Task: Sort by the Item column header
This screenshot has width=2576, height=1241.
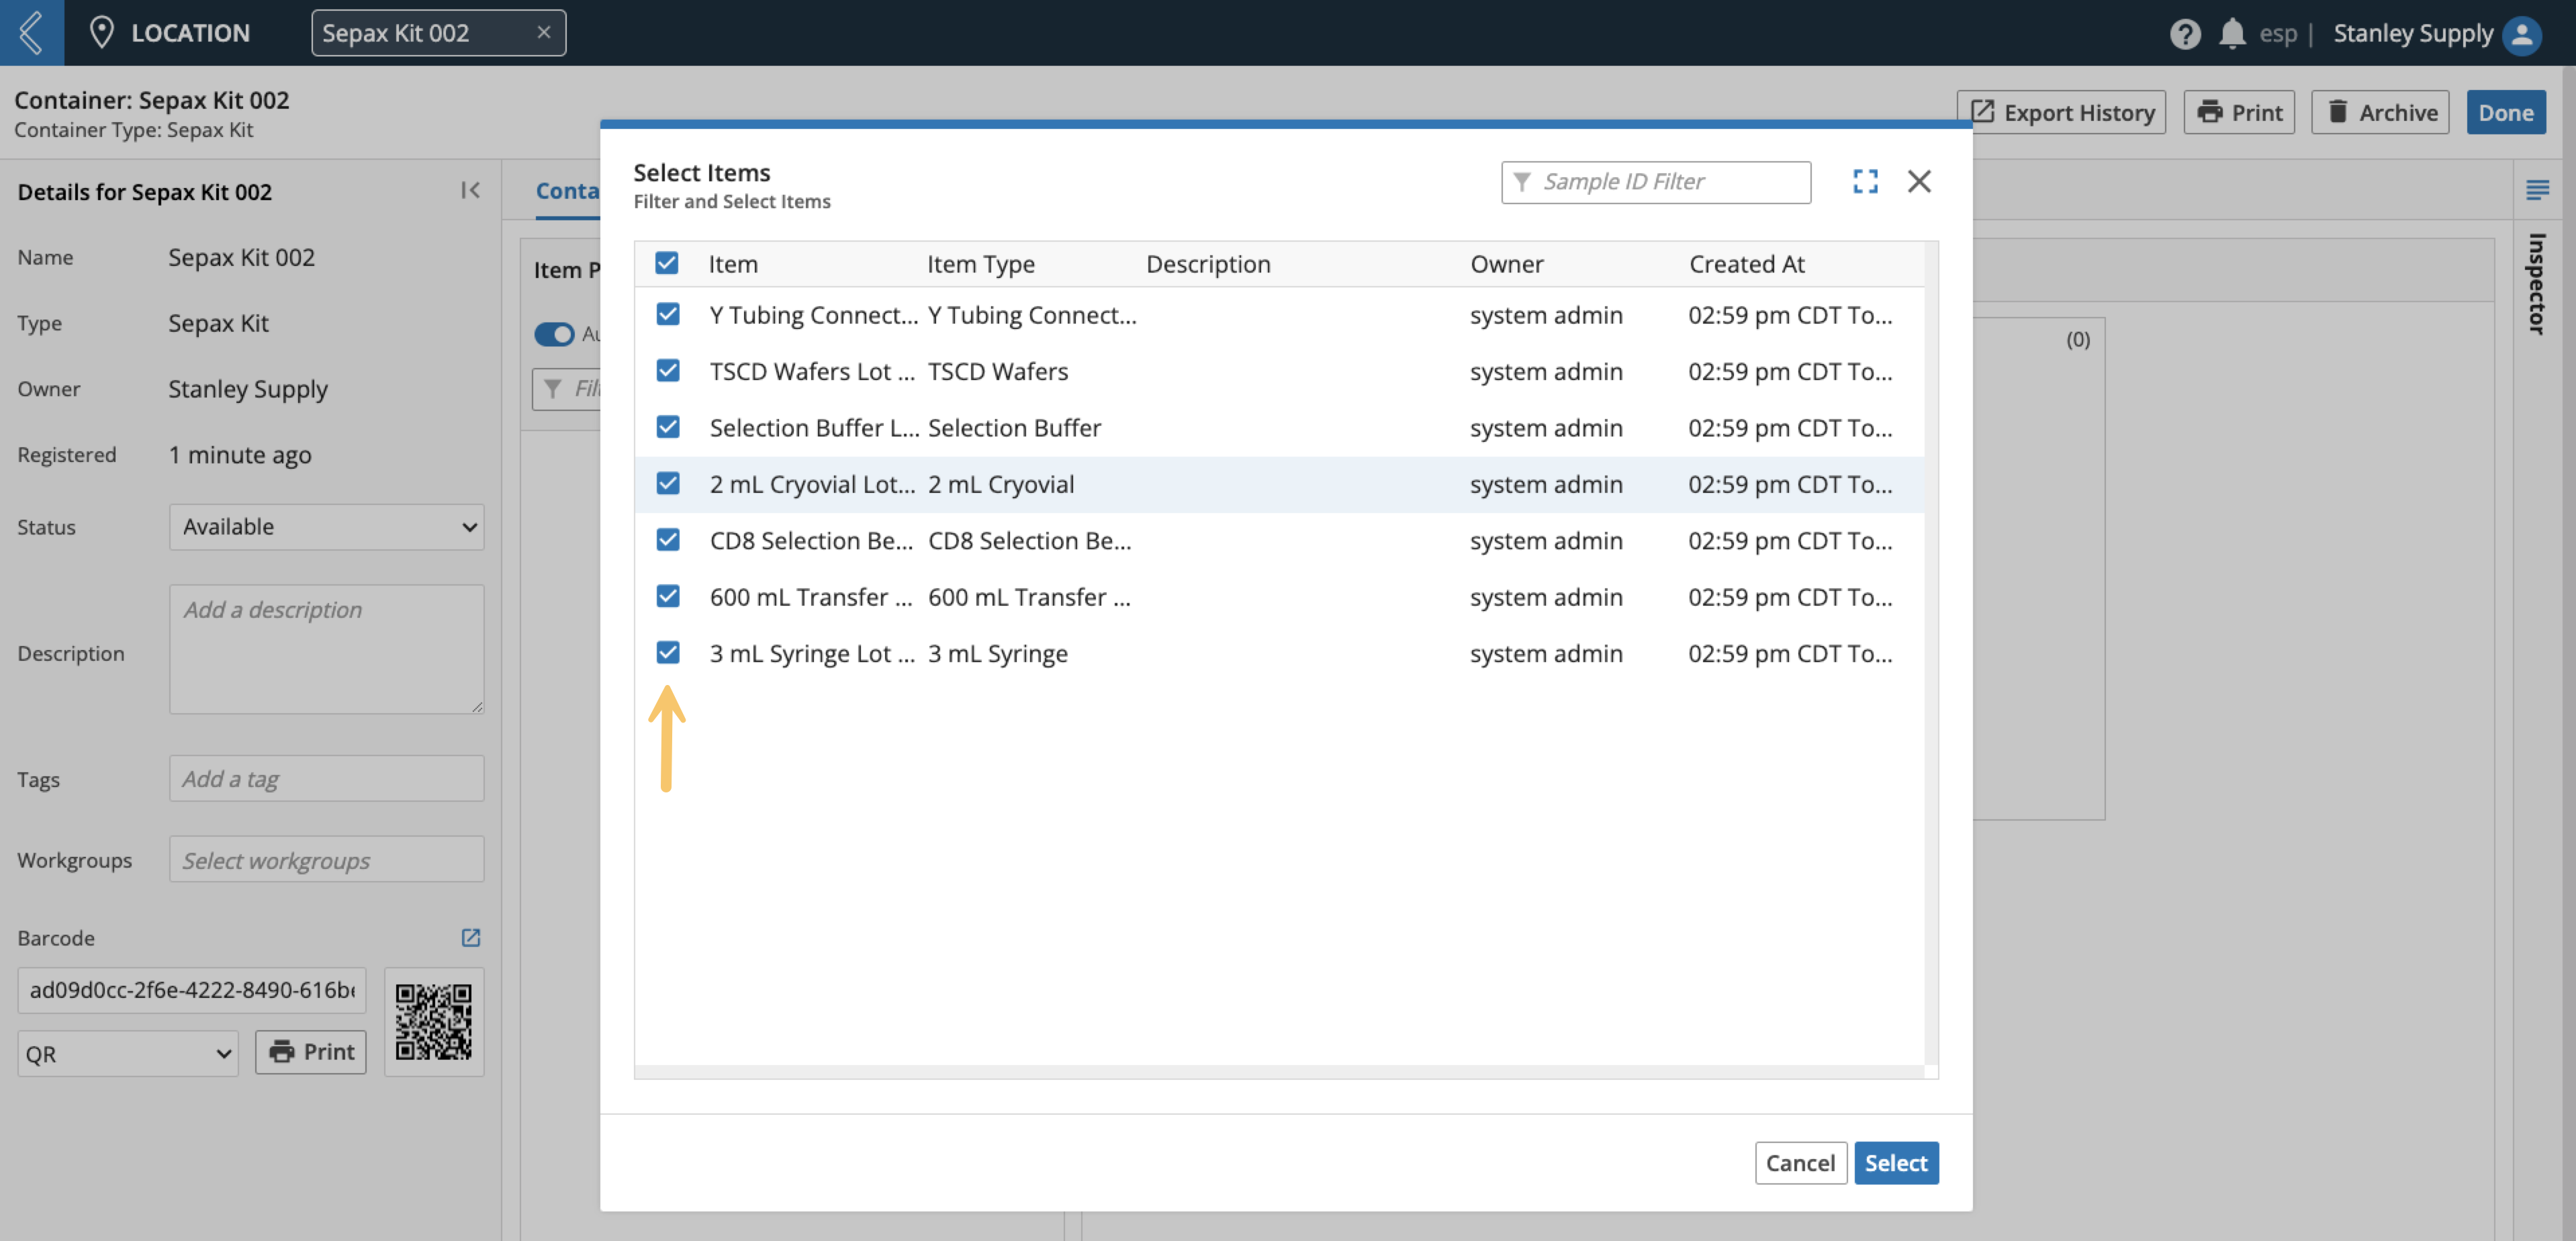Action: pos(733,264)
